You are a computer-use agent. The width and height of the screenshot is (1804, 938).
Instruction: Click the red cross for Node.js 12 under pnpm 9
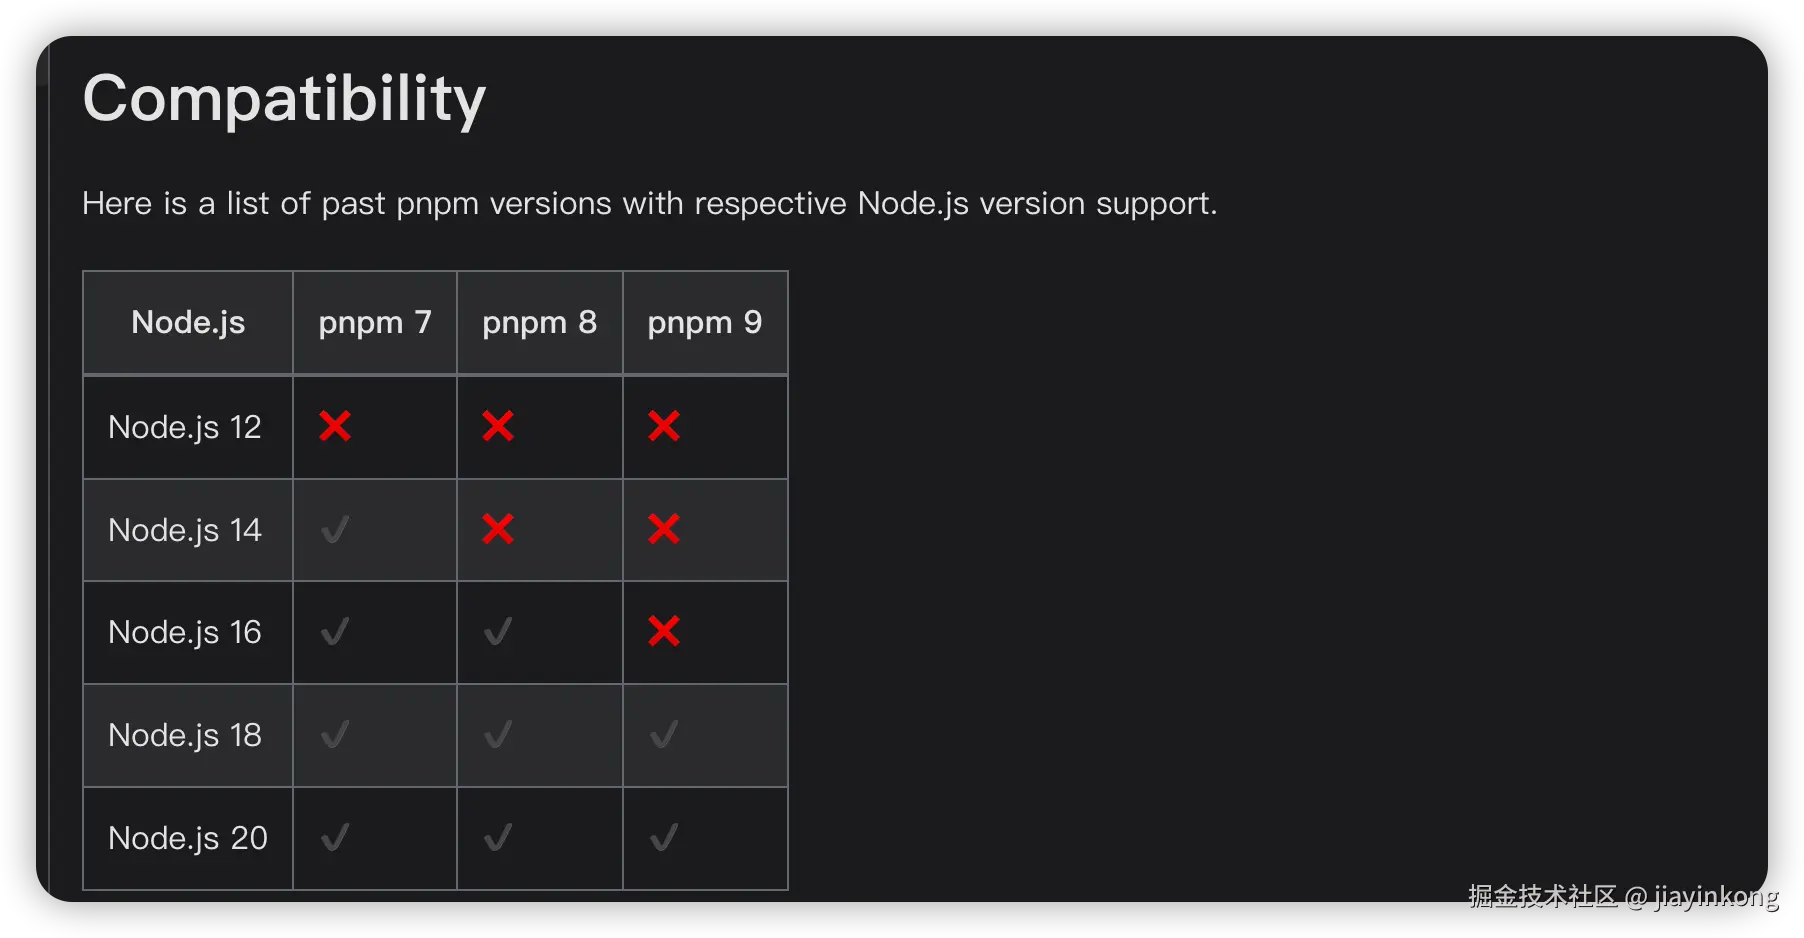[664, 426]
